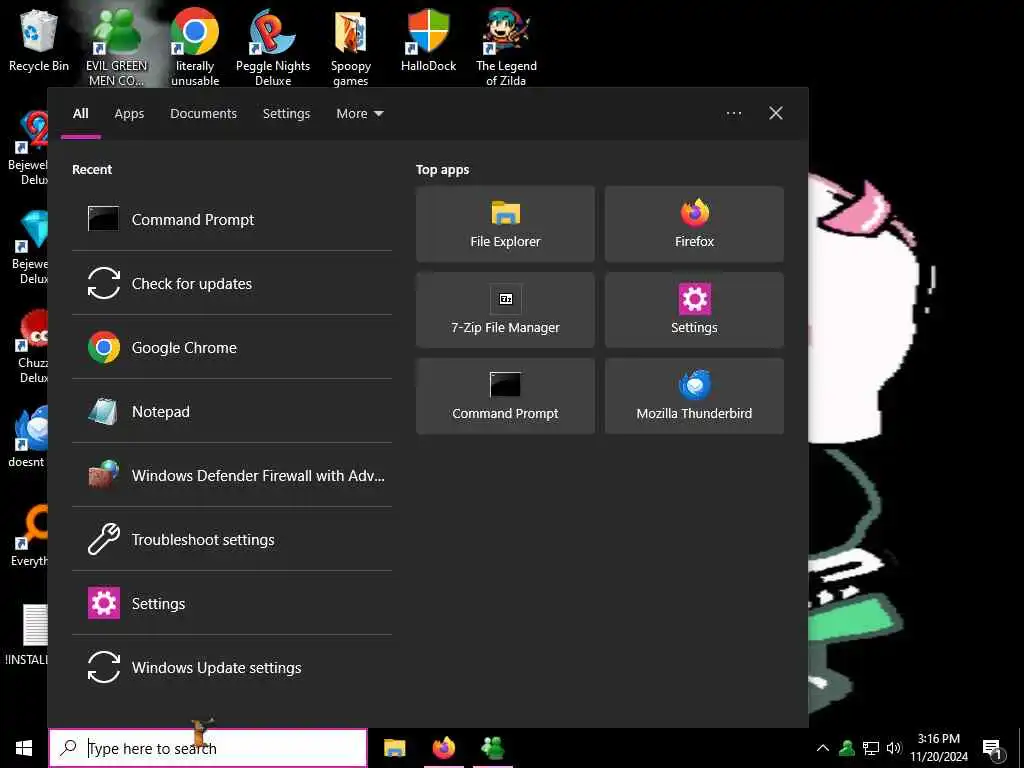The width and height of the screenshot is (1024, 768).
Task: Open green men app on taskbar
Action: point(493,748)
